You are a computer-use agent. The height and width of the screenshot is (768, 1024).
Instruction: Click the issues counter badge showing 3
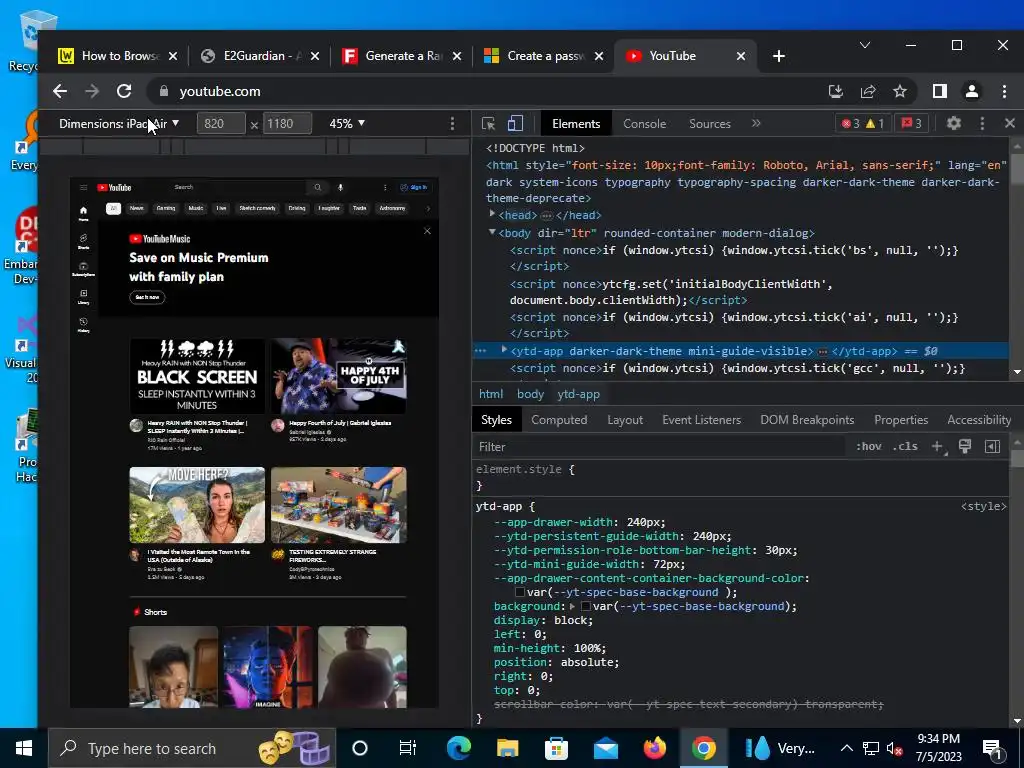point(912,123)
